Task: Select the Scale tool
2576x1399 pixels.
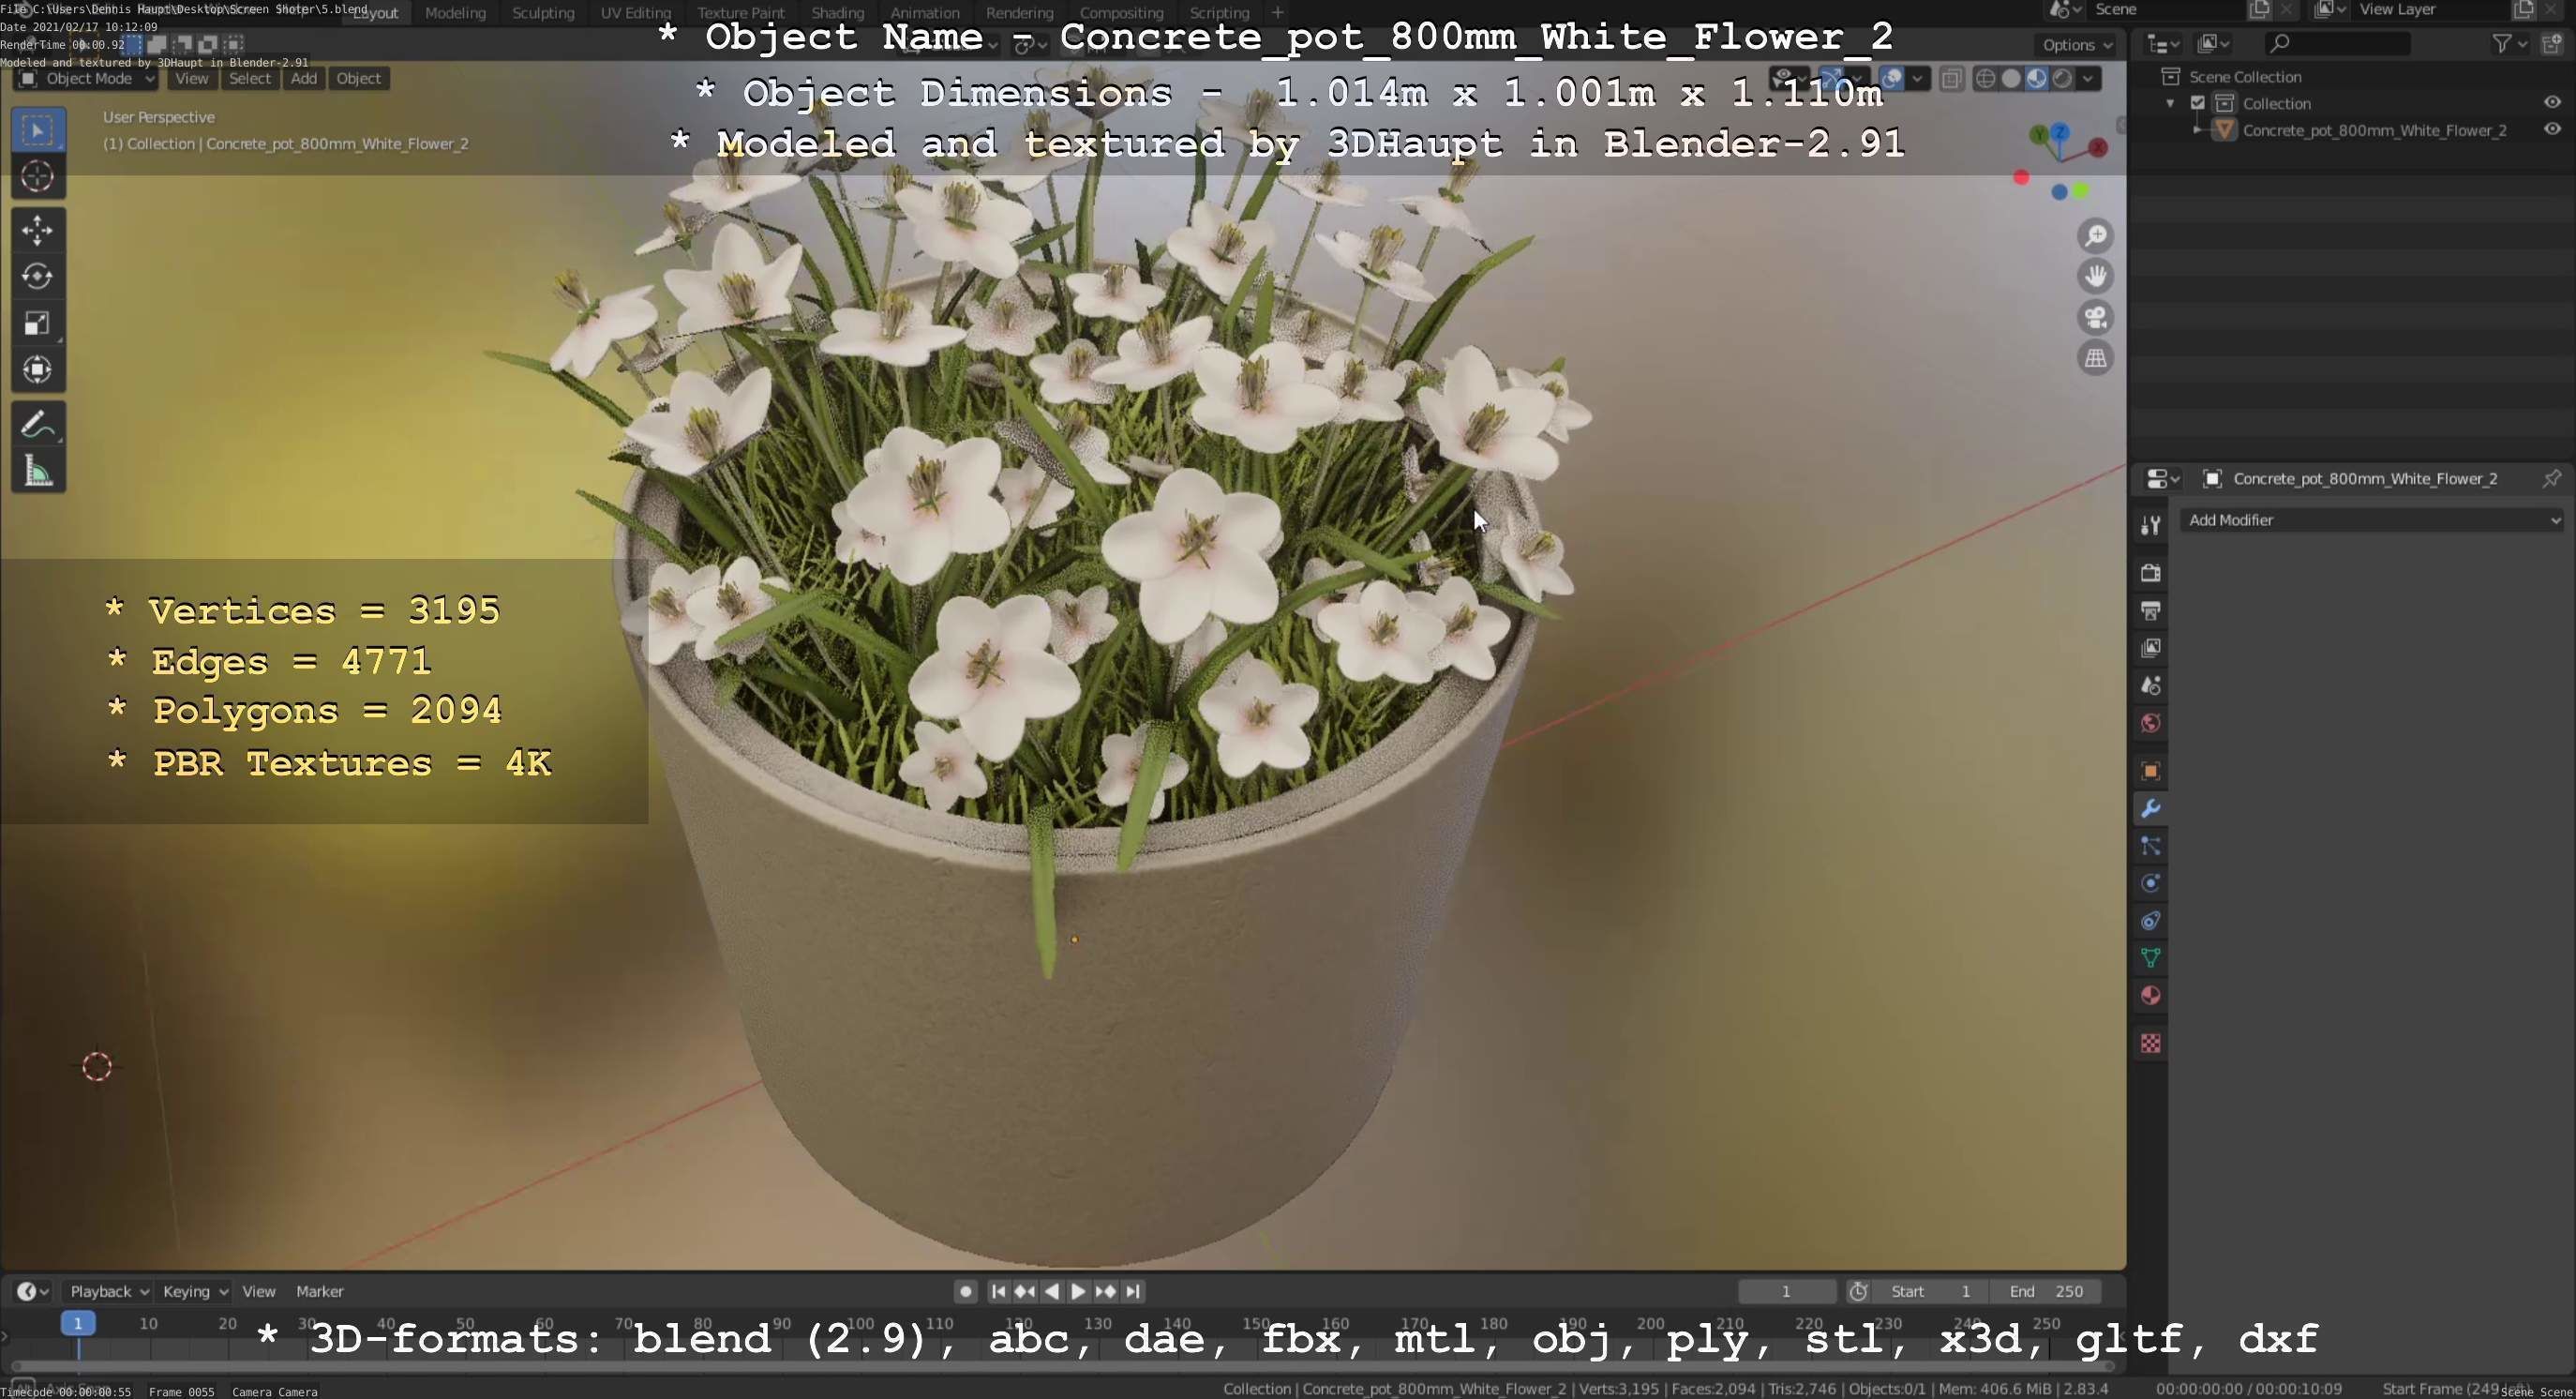Action: 37,323
